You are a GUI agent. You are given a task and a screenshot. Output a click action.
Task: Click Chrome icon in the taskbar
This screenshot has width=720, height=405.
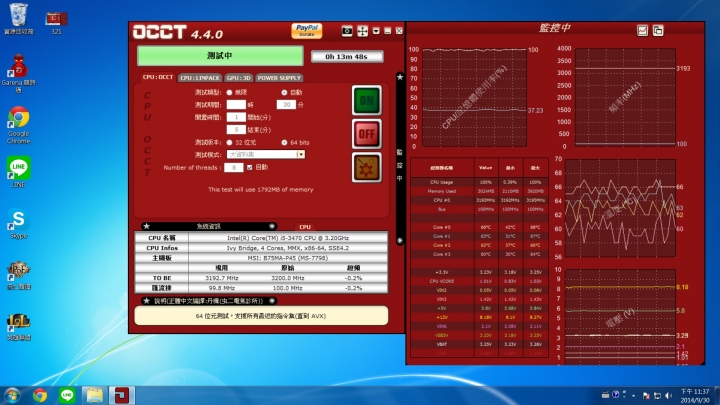tap(40, 395)
